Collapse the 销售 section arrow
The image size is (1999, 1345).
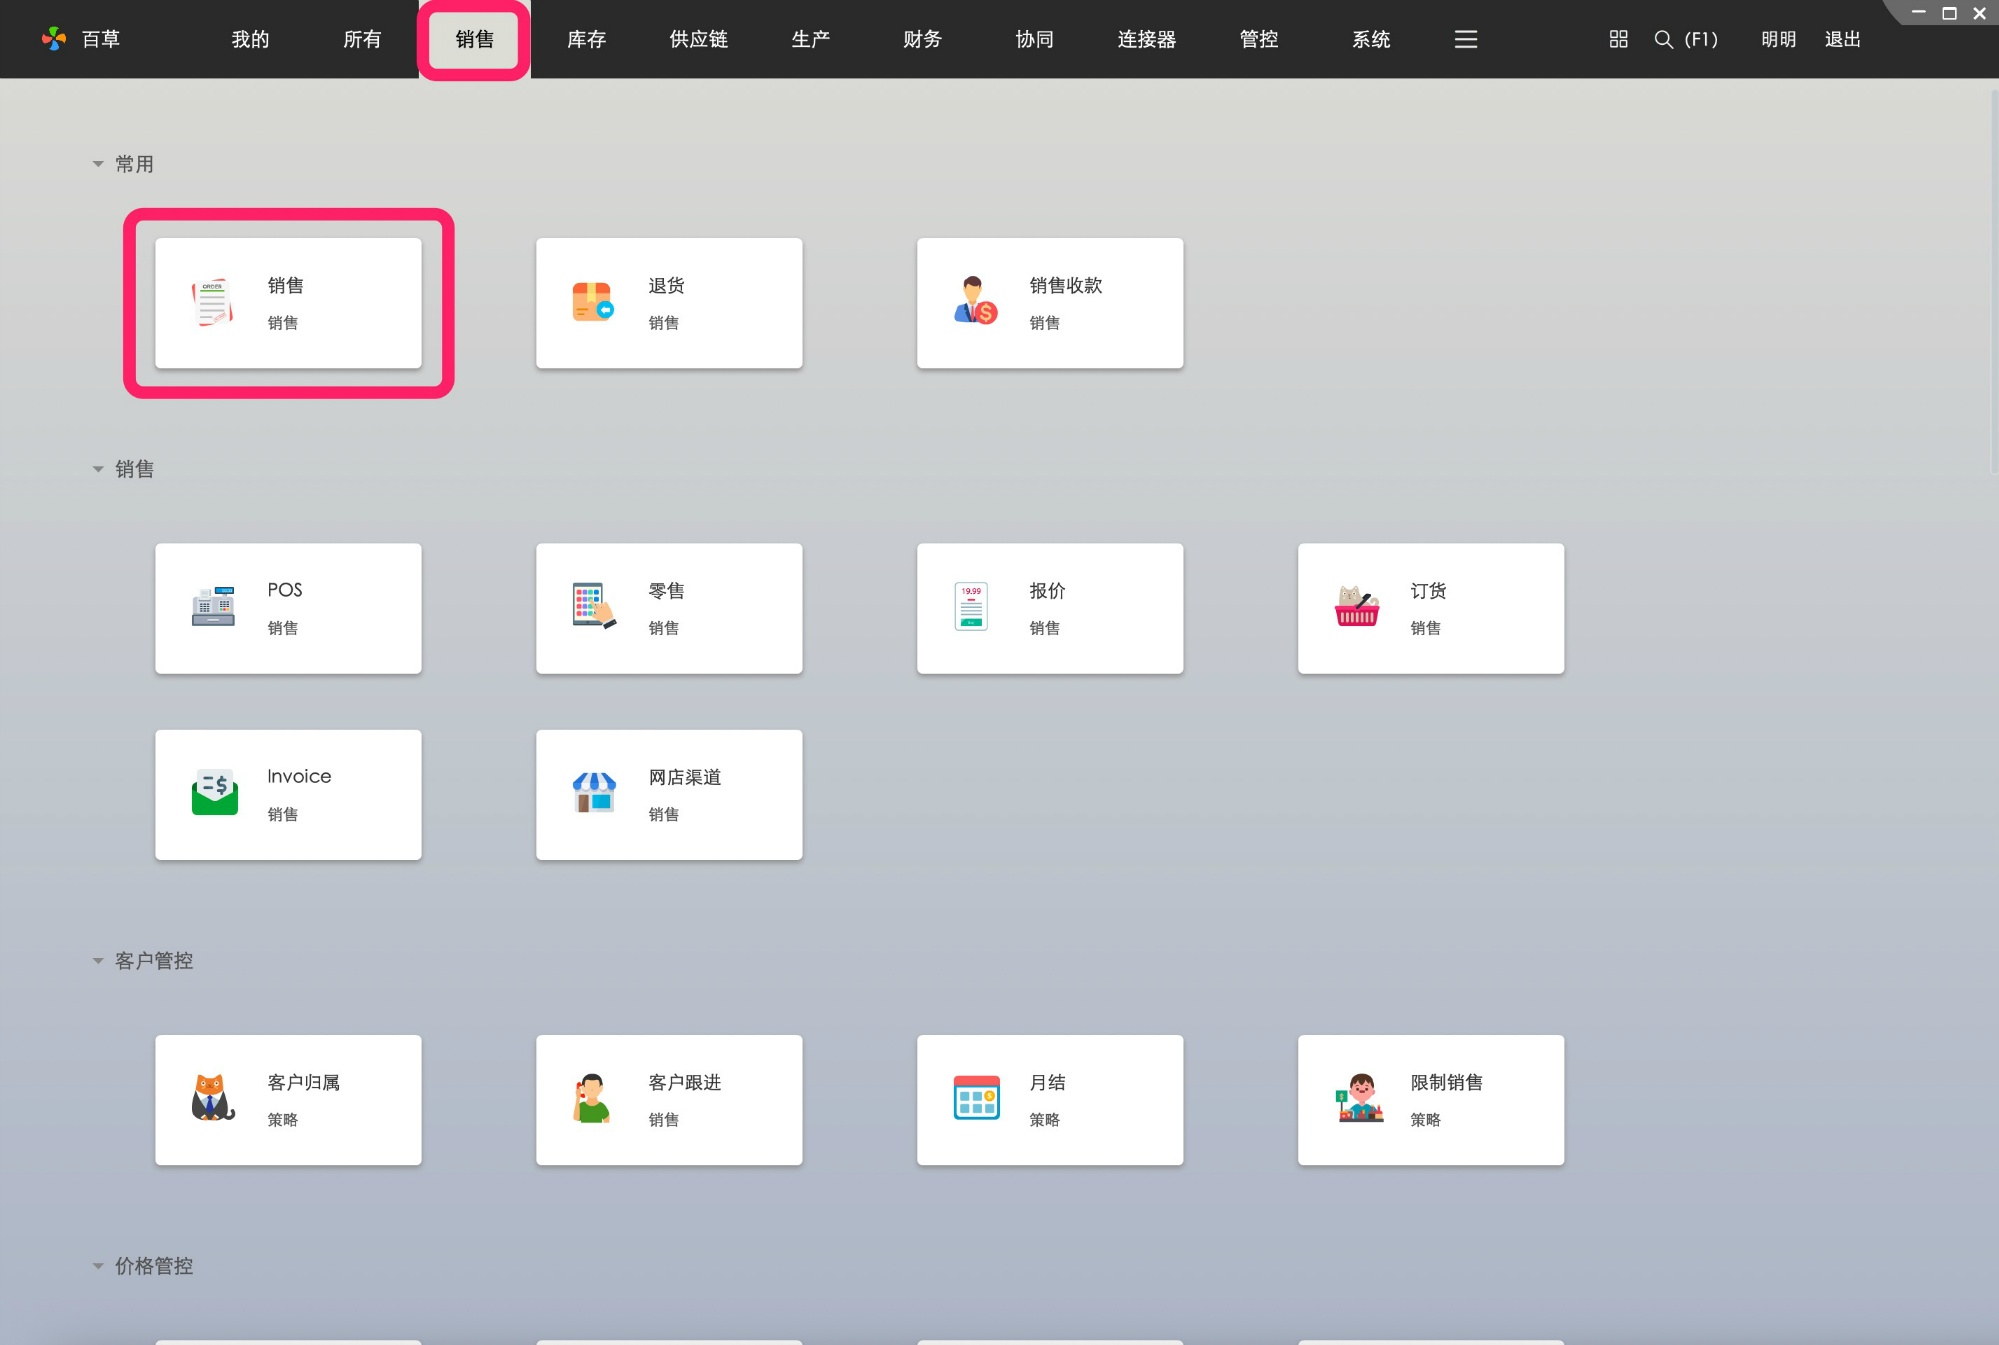(98, 469)
